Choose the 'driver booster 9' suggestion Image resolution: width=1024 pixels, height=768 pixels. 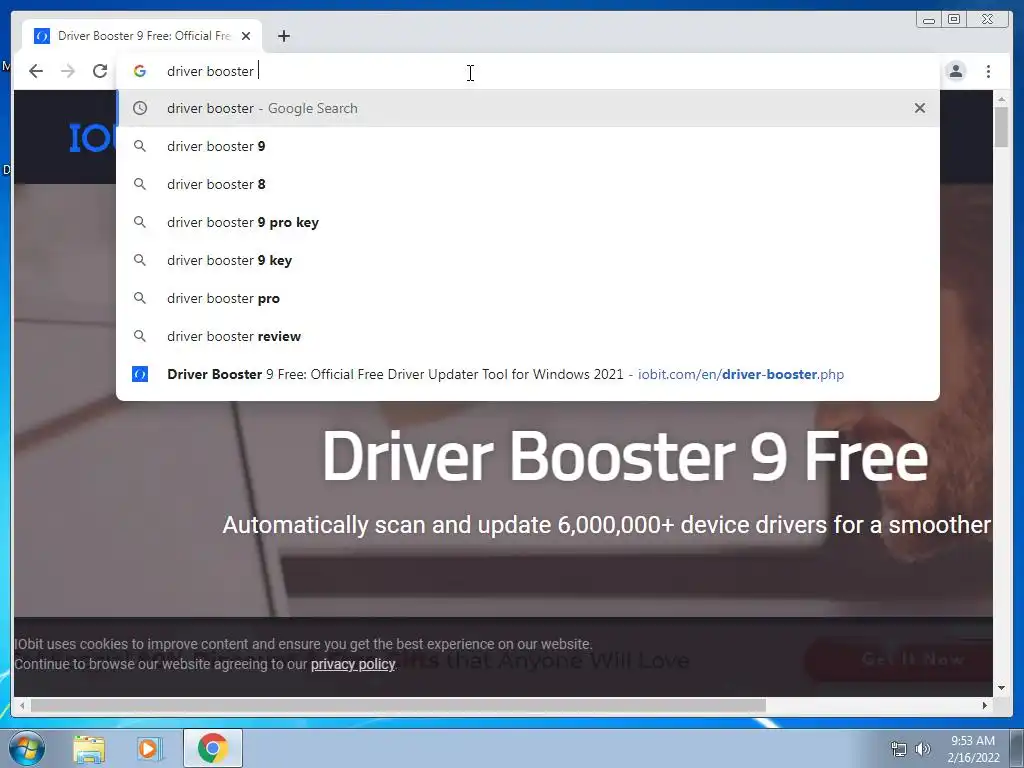[x=528, y=146]
